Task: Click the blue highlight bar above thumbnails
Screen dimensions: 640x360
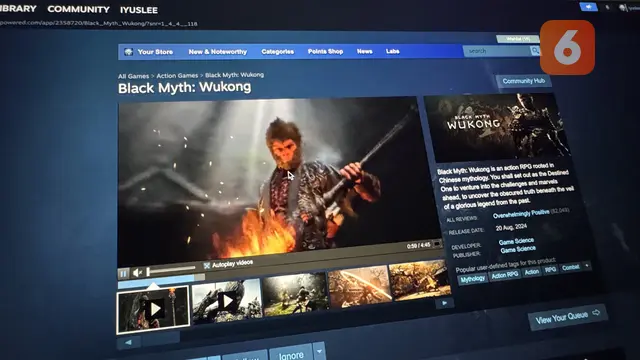Action: coord(156,281)
